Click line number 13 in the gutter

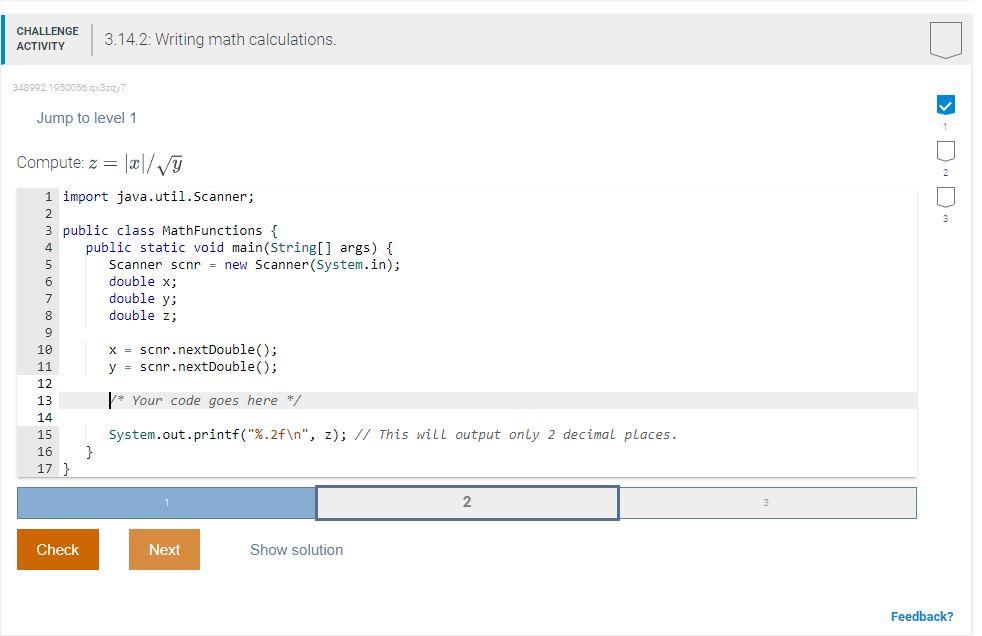tap(45, 400)
